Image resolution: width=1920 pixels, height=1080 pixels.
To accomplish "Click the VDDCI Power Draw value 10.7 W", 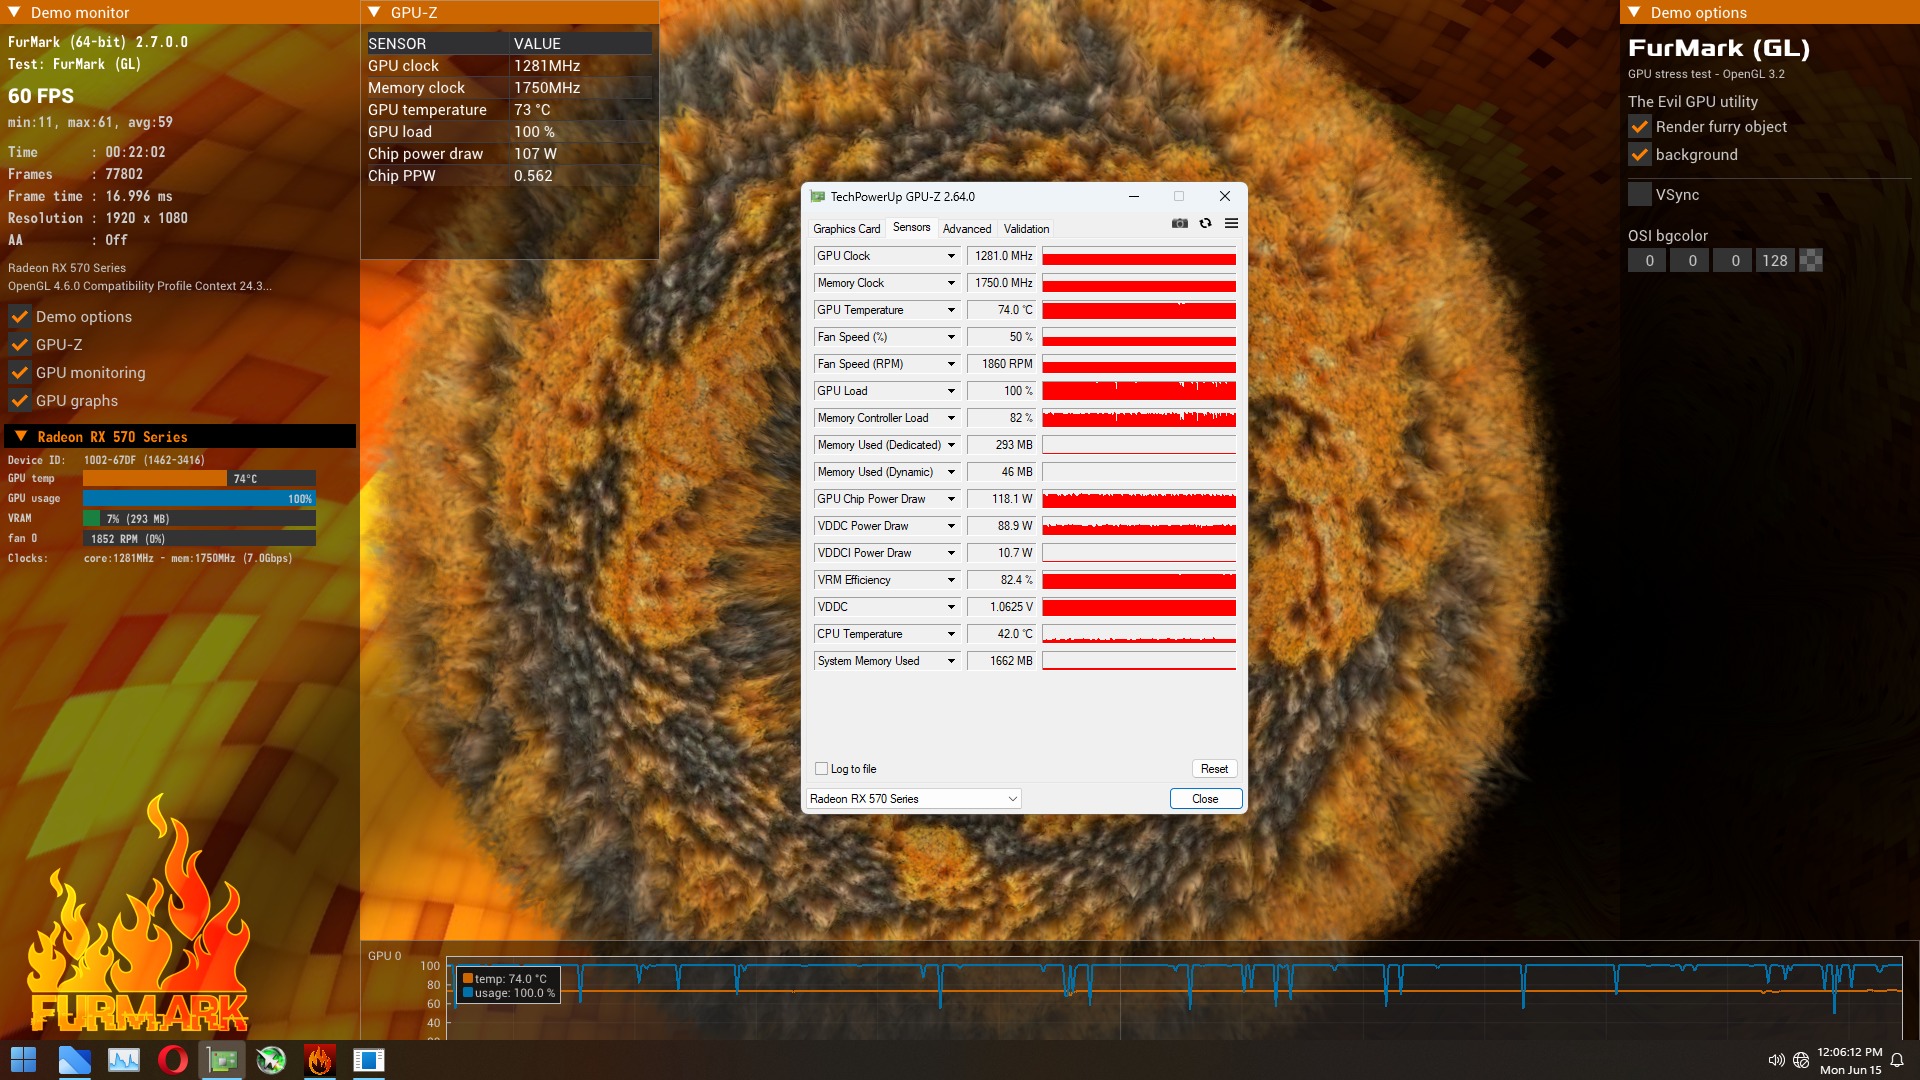I will coord(1002,553).
